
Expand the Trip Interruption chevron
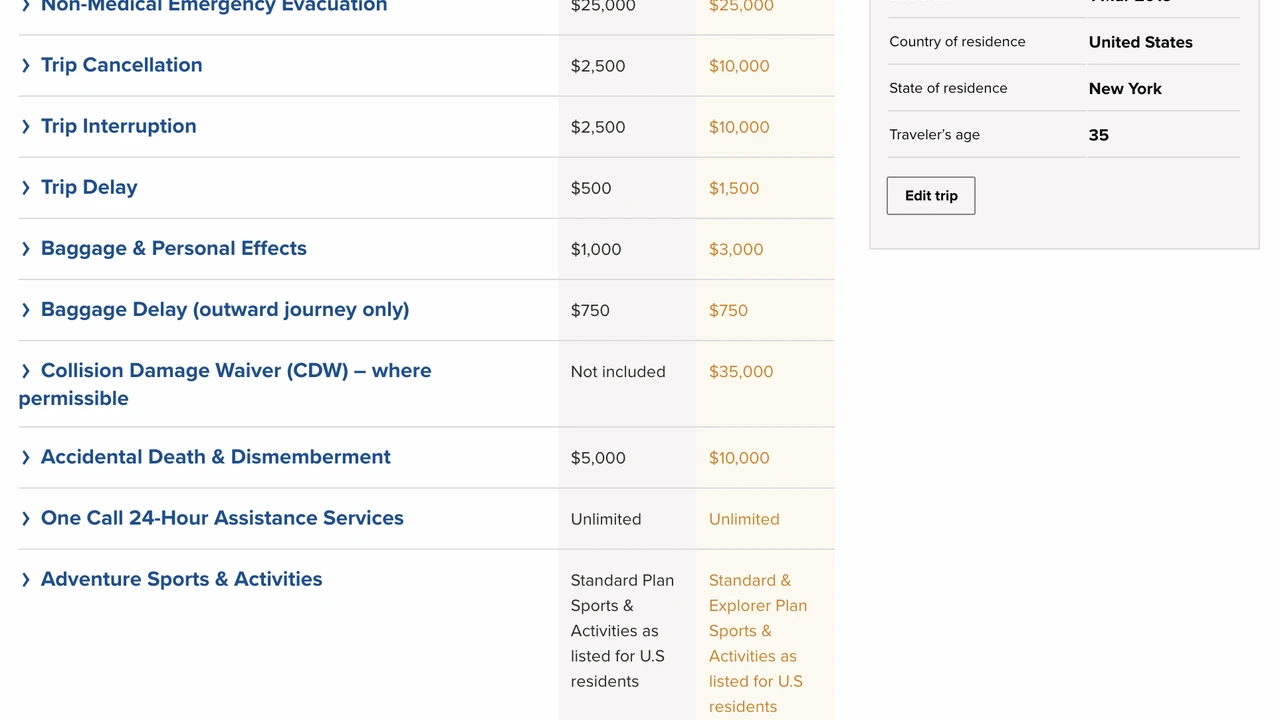pyautogui.click(x=26, y=127)
